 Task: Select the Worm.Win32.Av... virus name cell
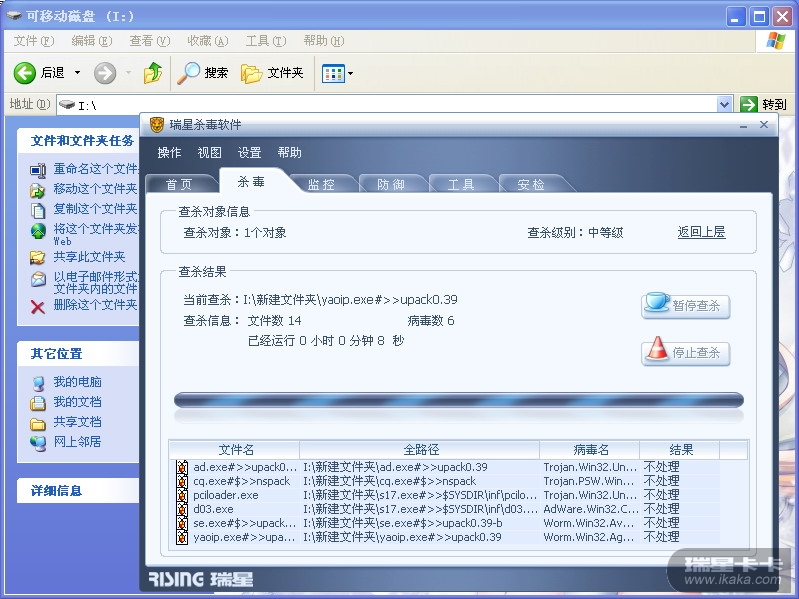(590, 523)
